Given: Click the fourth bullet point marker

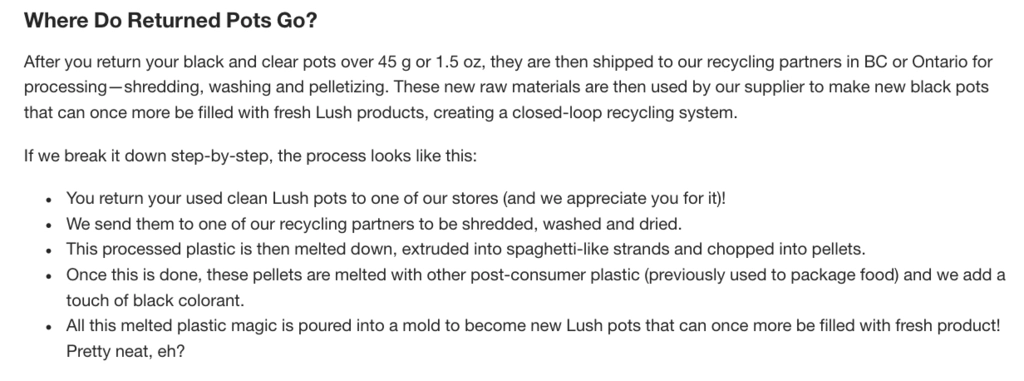Looking at the screenshot, I should [49, 276].
